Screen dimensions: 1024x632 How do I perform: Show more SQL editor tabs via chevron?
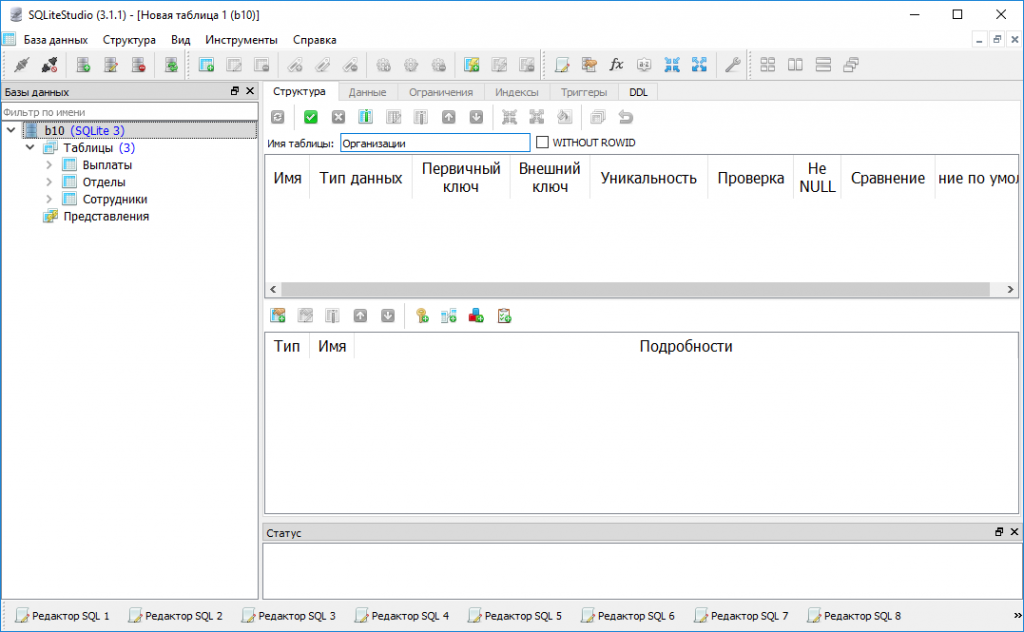tap(1017, 615)
